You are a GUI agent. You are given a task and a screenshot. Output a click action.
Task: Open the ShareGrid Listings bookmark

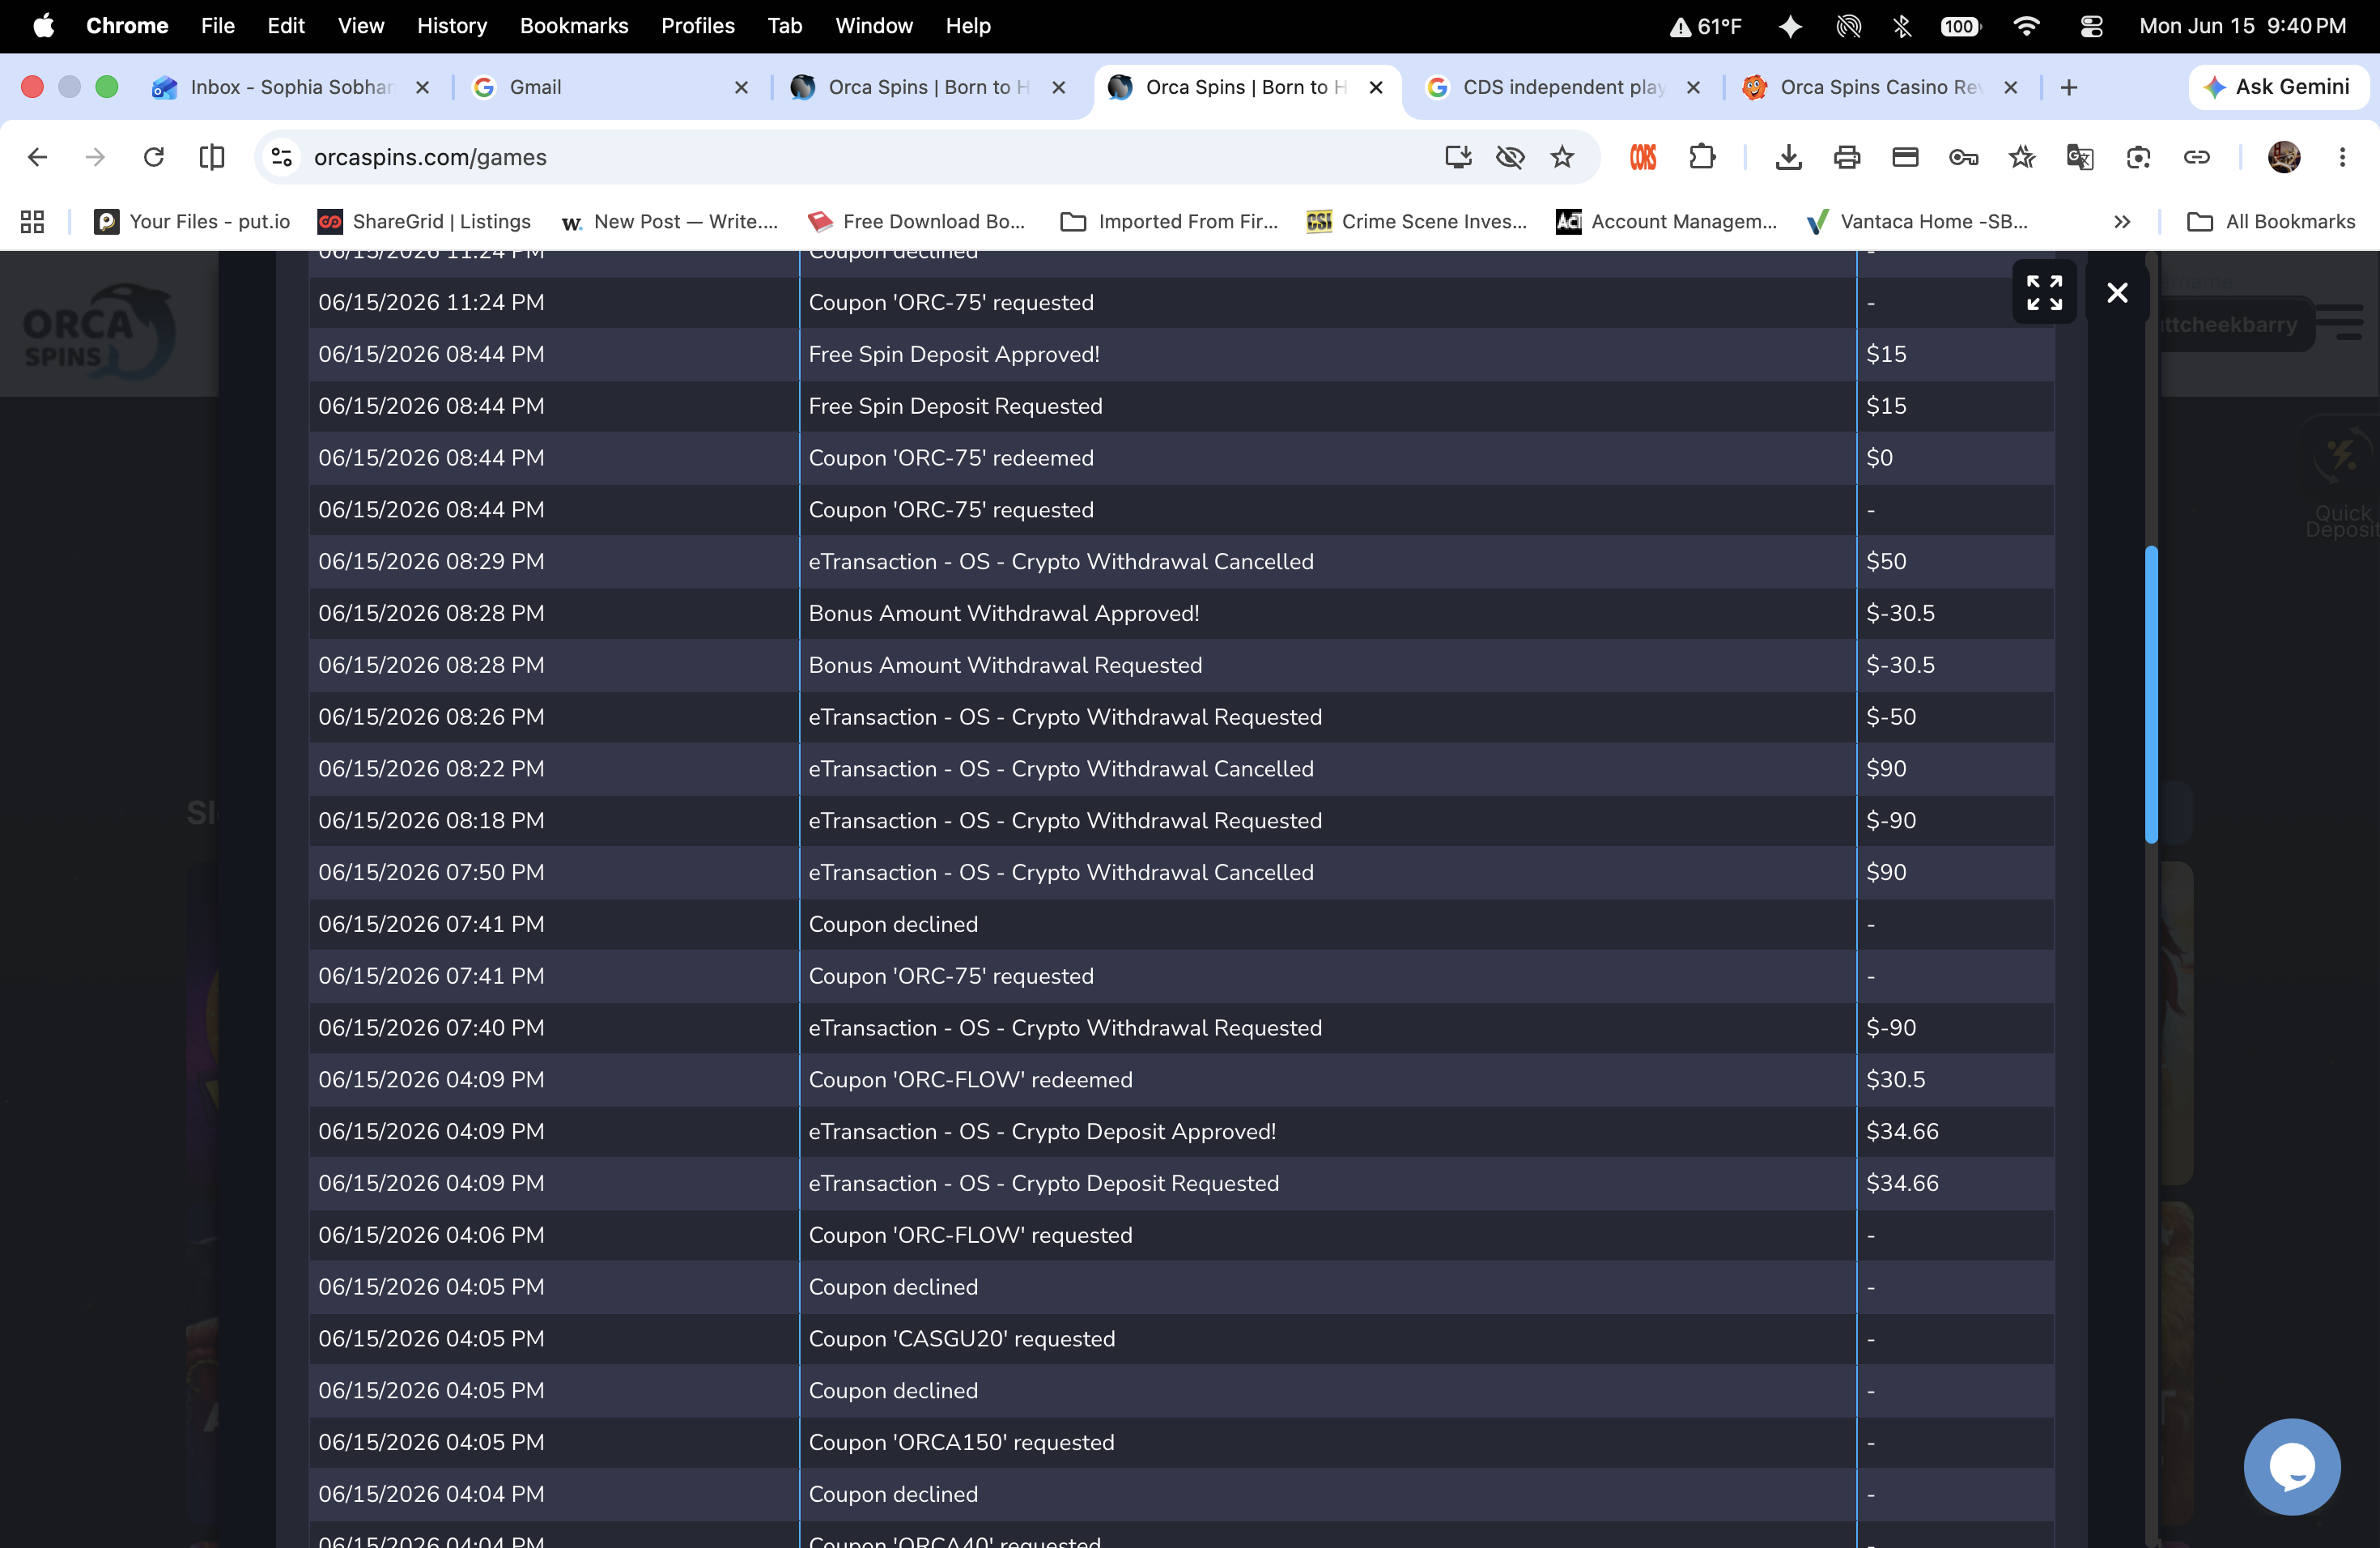point(424,222)
